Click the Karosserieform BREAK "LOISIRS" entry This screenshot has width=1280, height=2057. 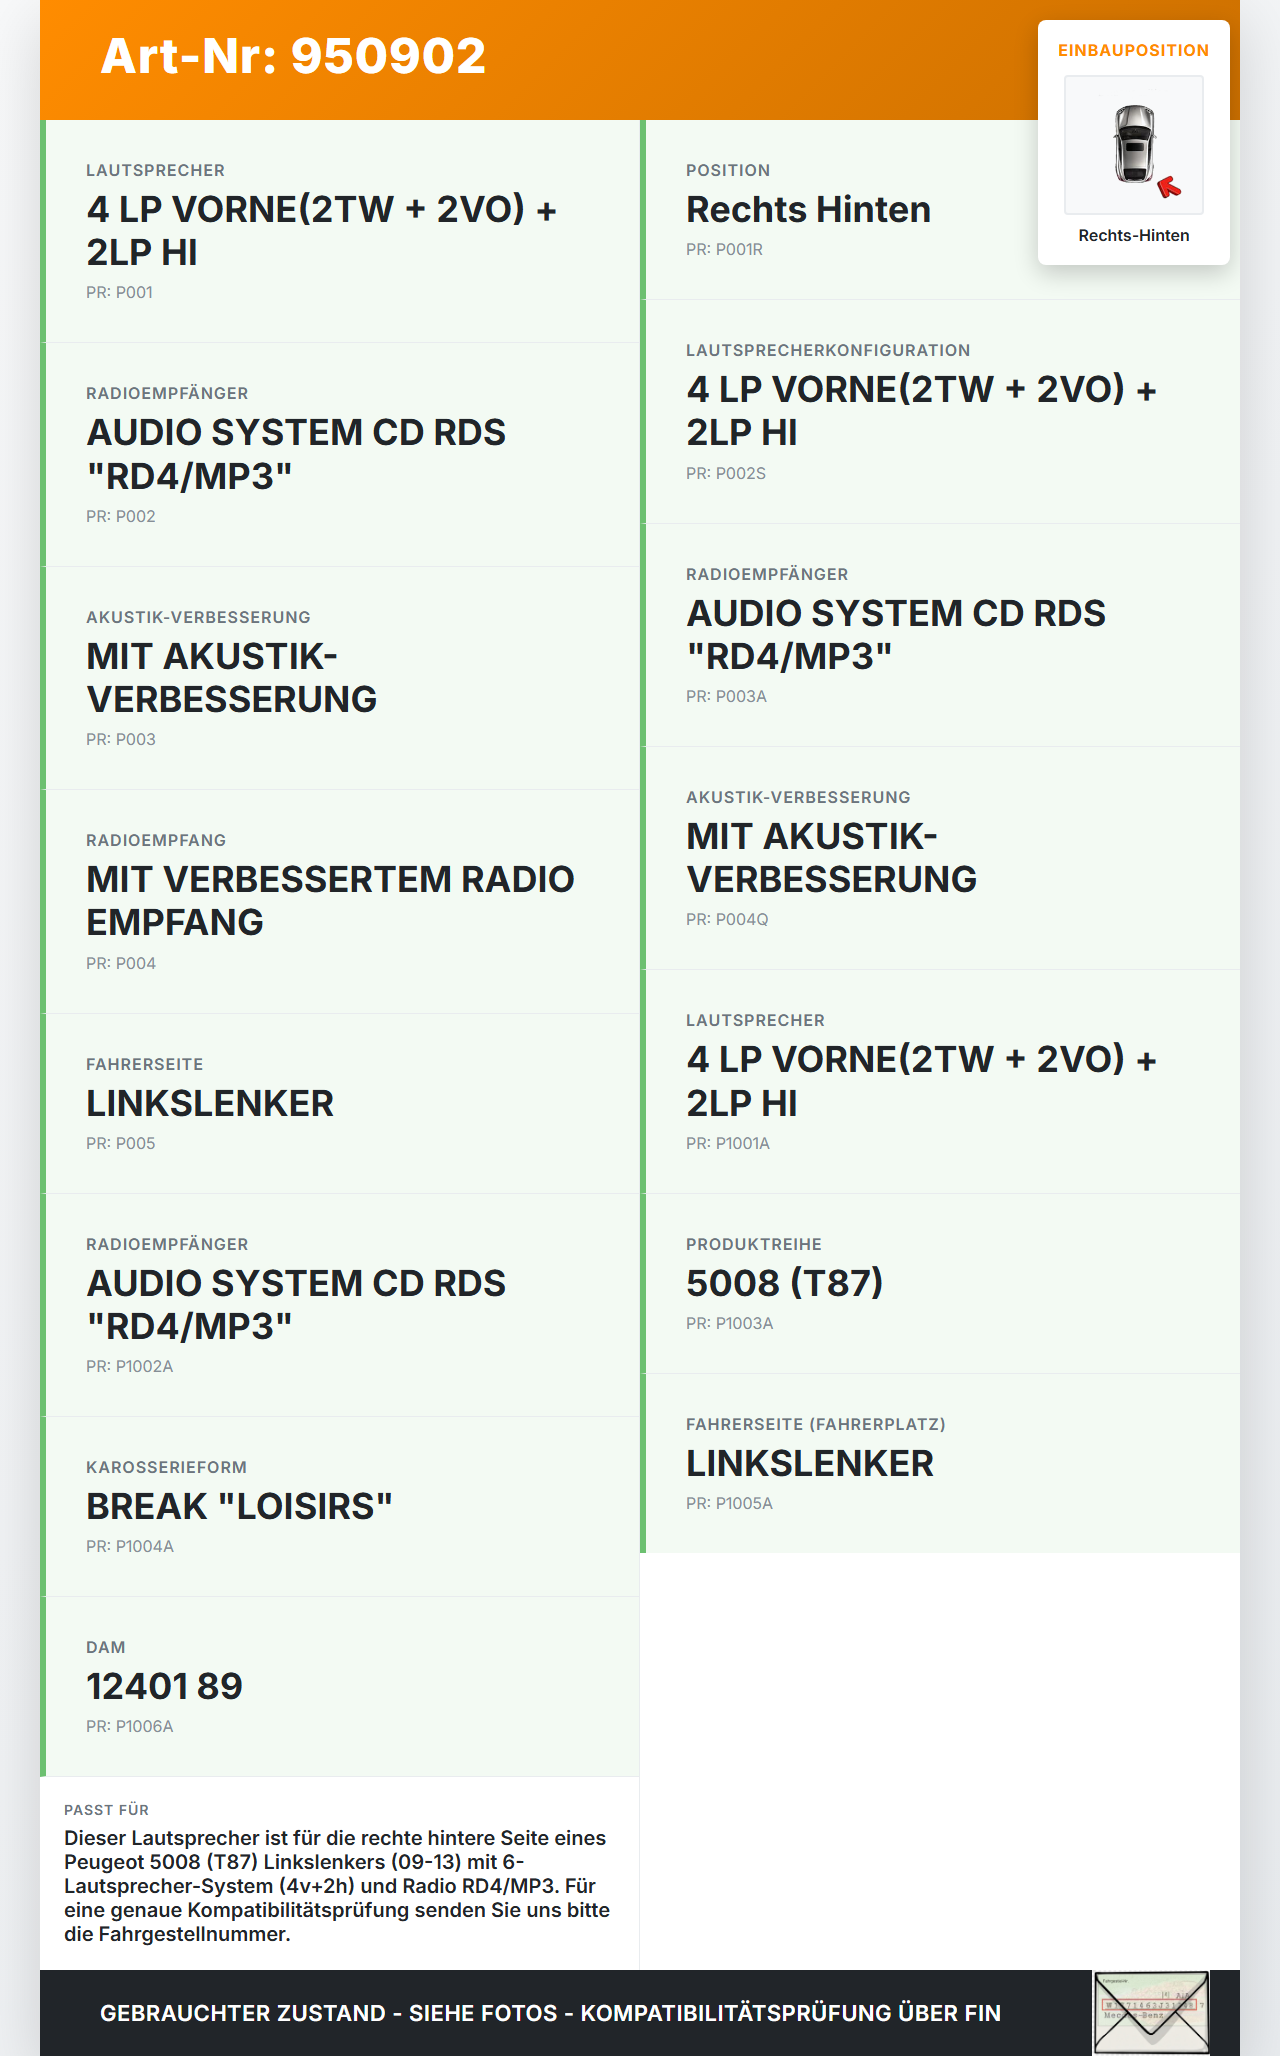coord(340,1506)
